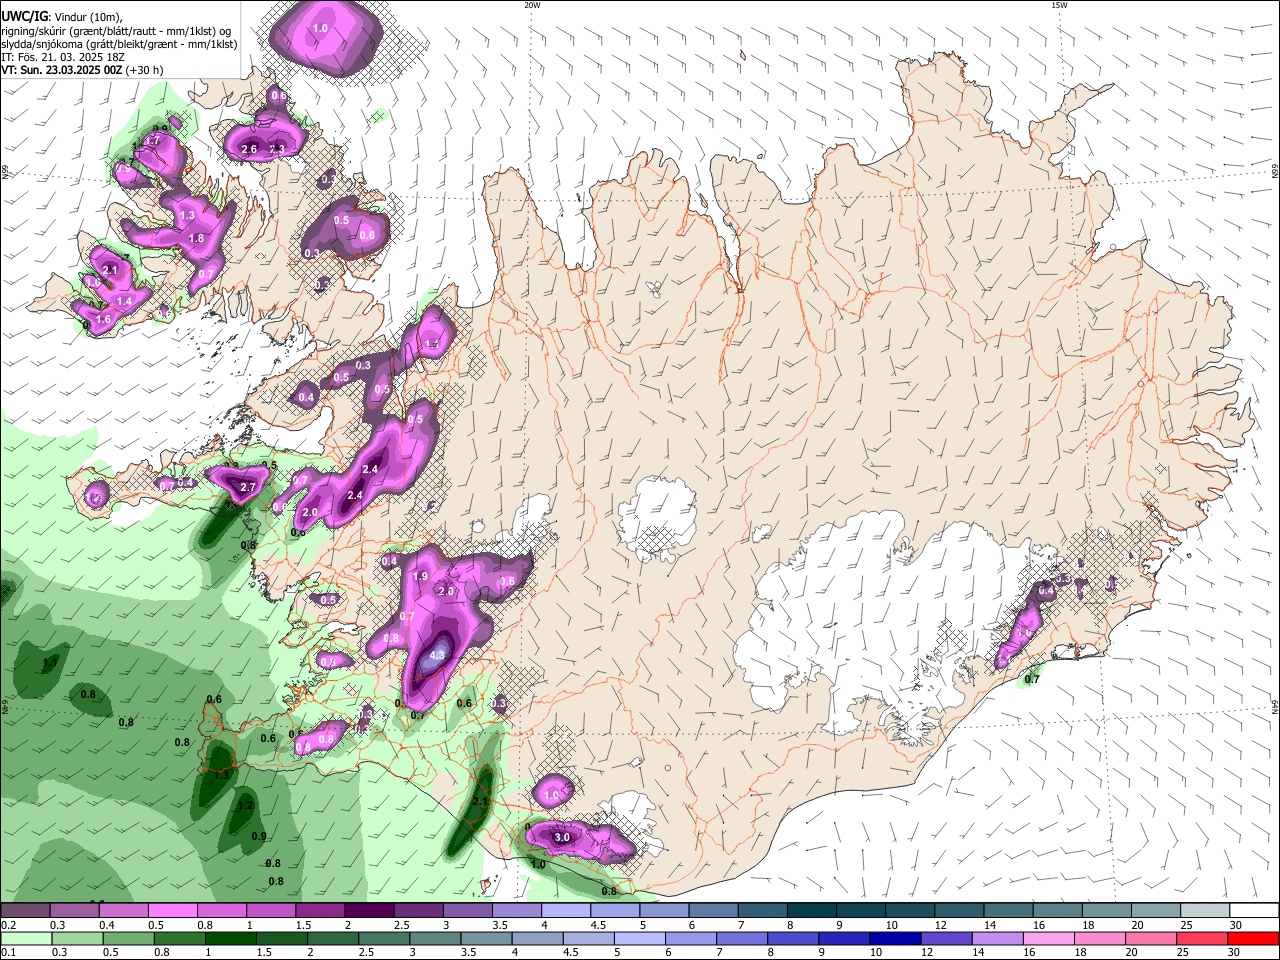The height and width of the screenshot is (960, 1280).
Task: Select the 1.9 snowfall value
Action: tap(421, 577)
